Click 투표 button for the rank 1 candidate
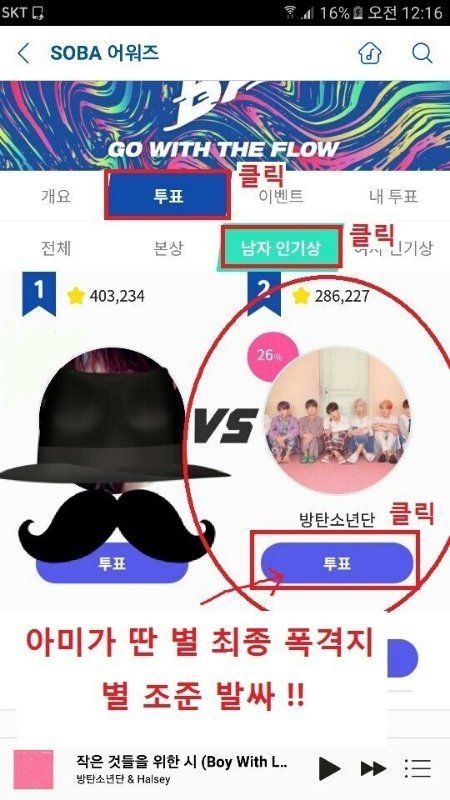450x800 pixels. click(x=112, y=563)
